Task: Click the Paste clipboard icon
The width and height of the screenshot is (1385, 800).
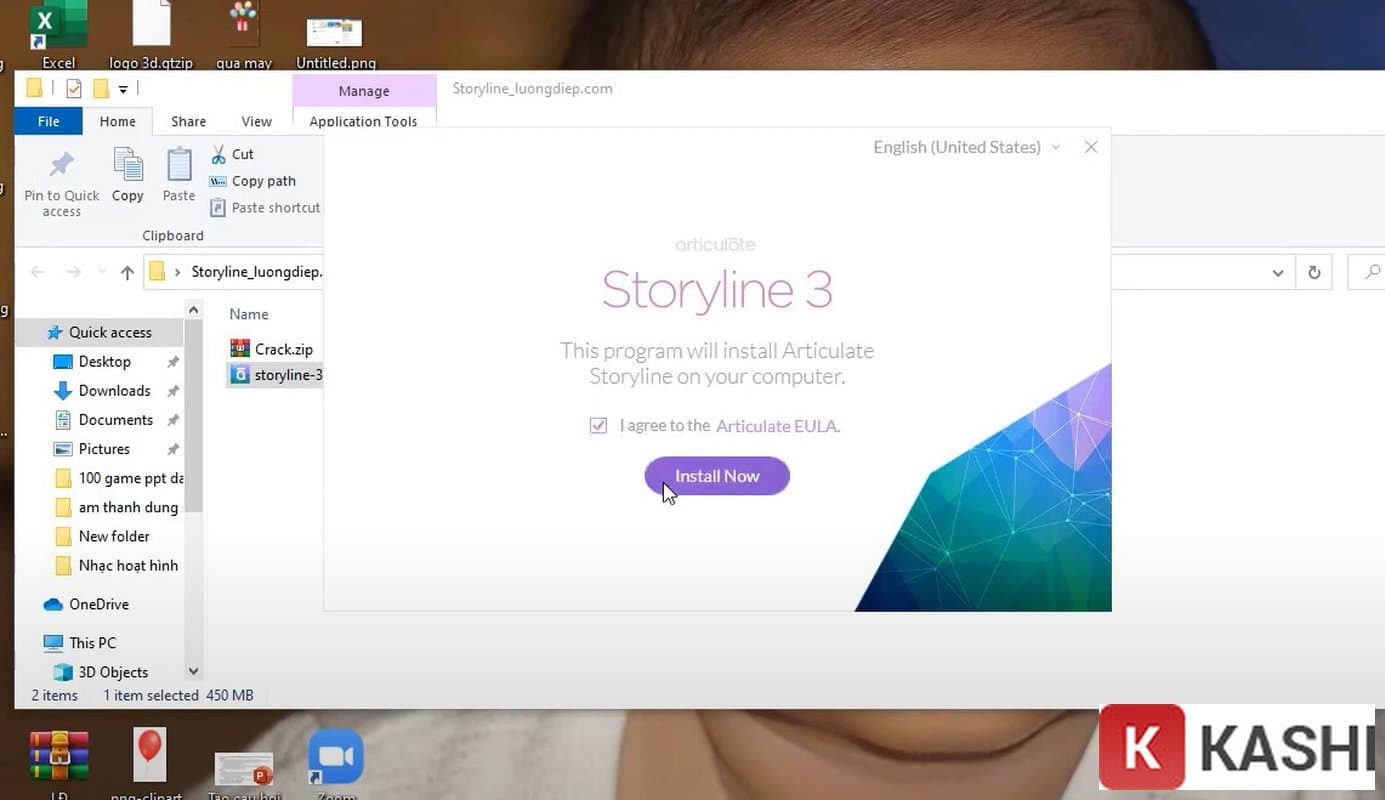Action: click(x=179, y=166)
